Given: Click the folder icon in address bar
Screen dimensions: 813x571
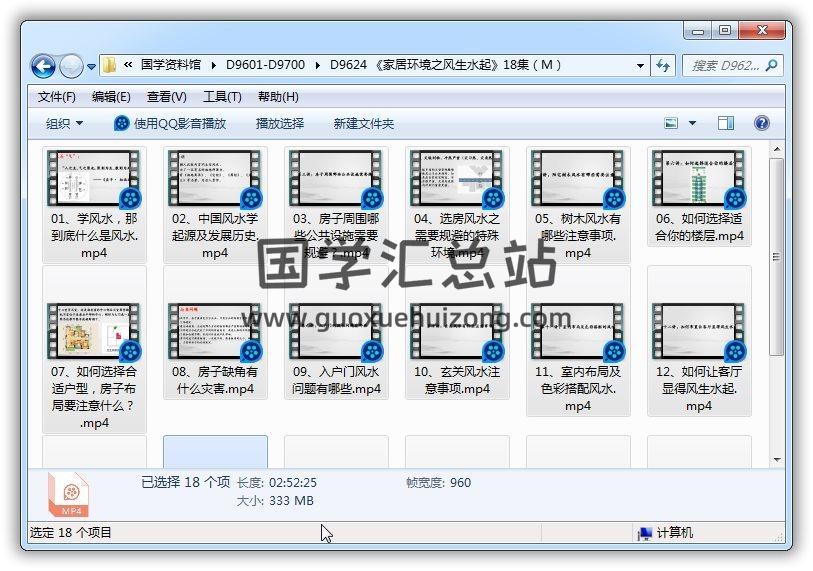Looking at the screenshot, I should coord(109,65).
